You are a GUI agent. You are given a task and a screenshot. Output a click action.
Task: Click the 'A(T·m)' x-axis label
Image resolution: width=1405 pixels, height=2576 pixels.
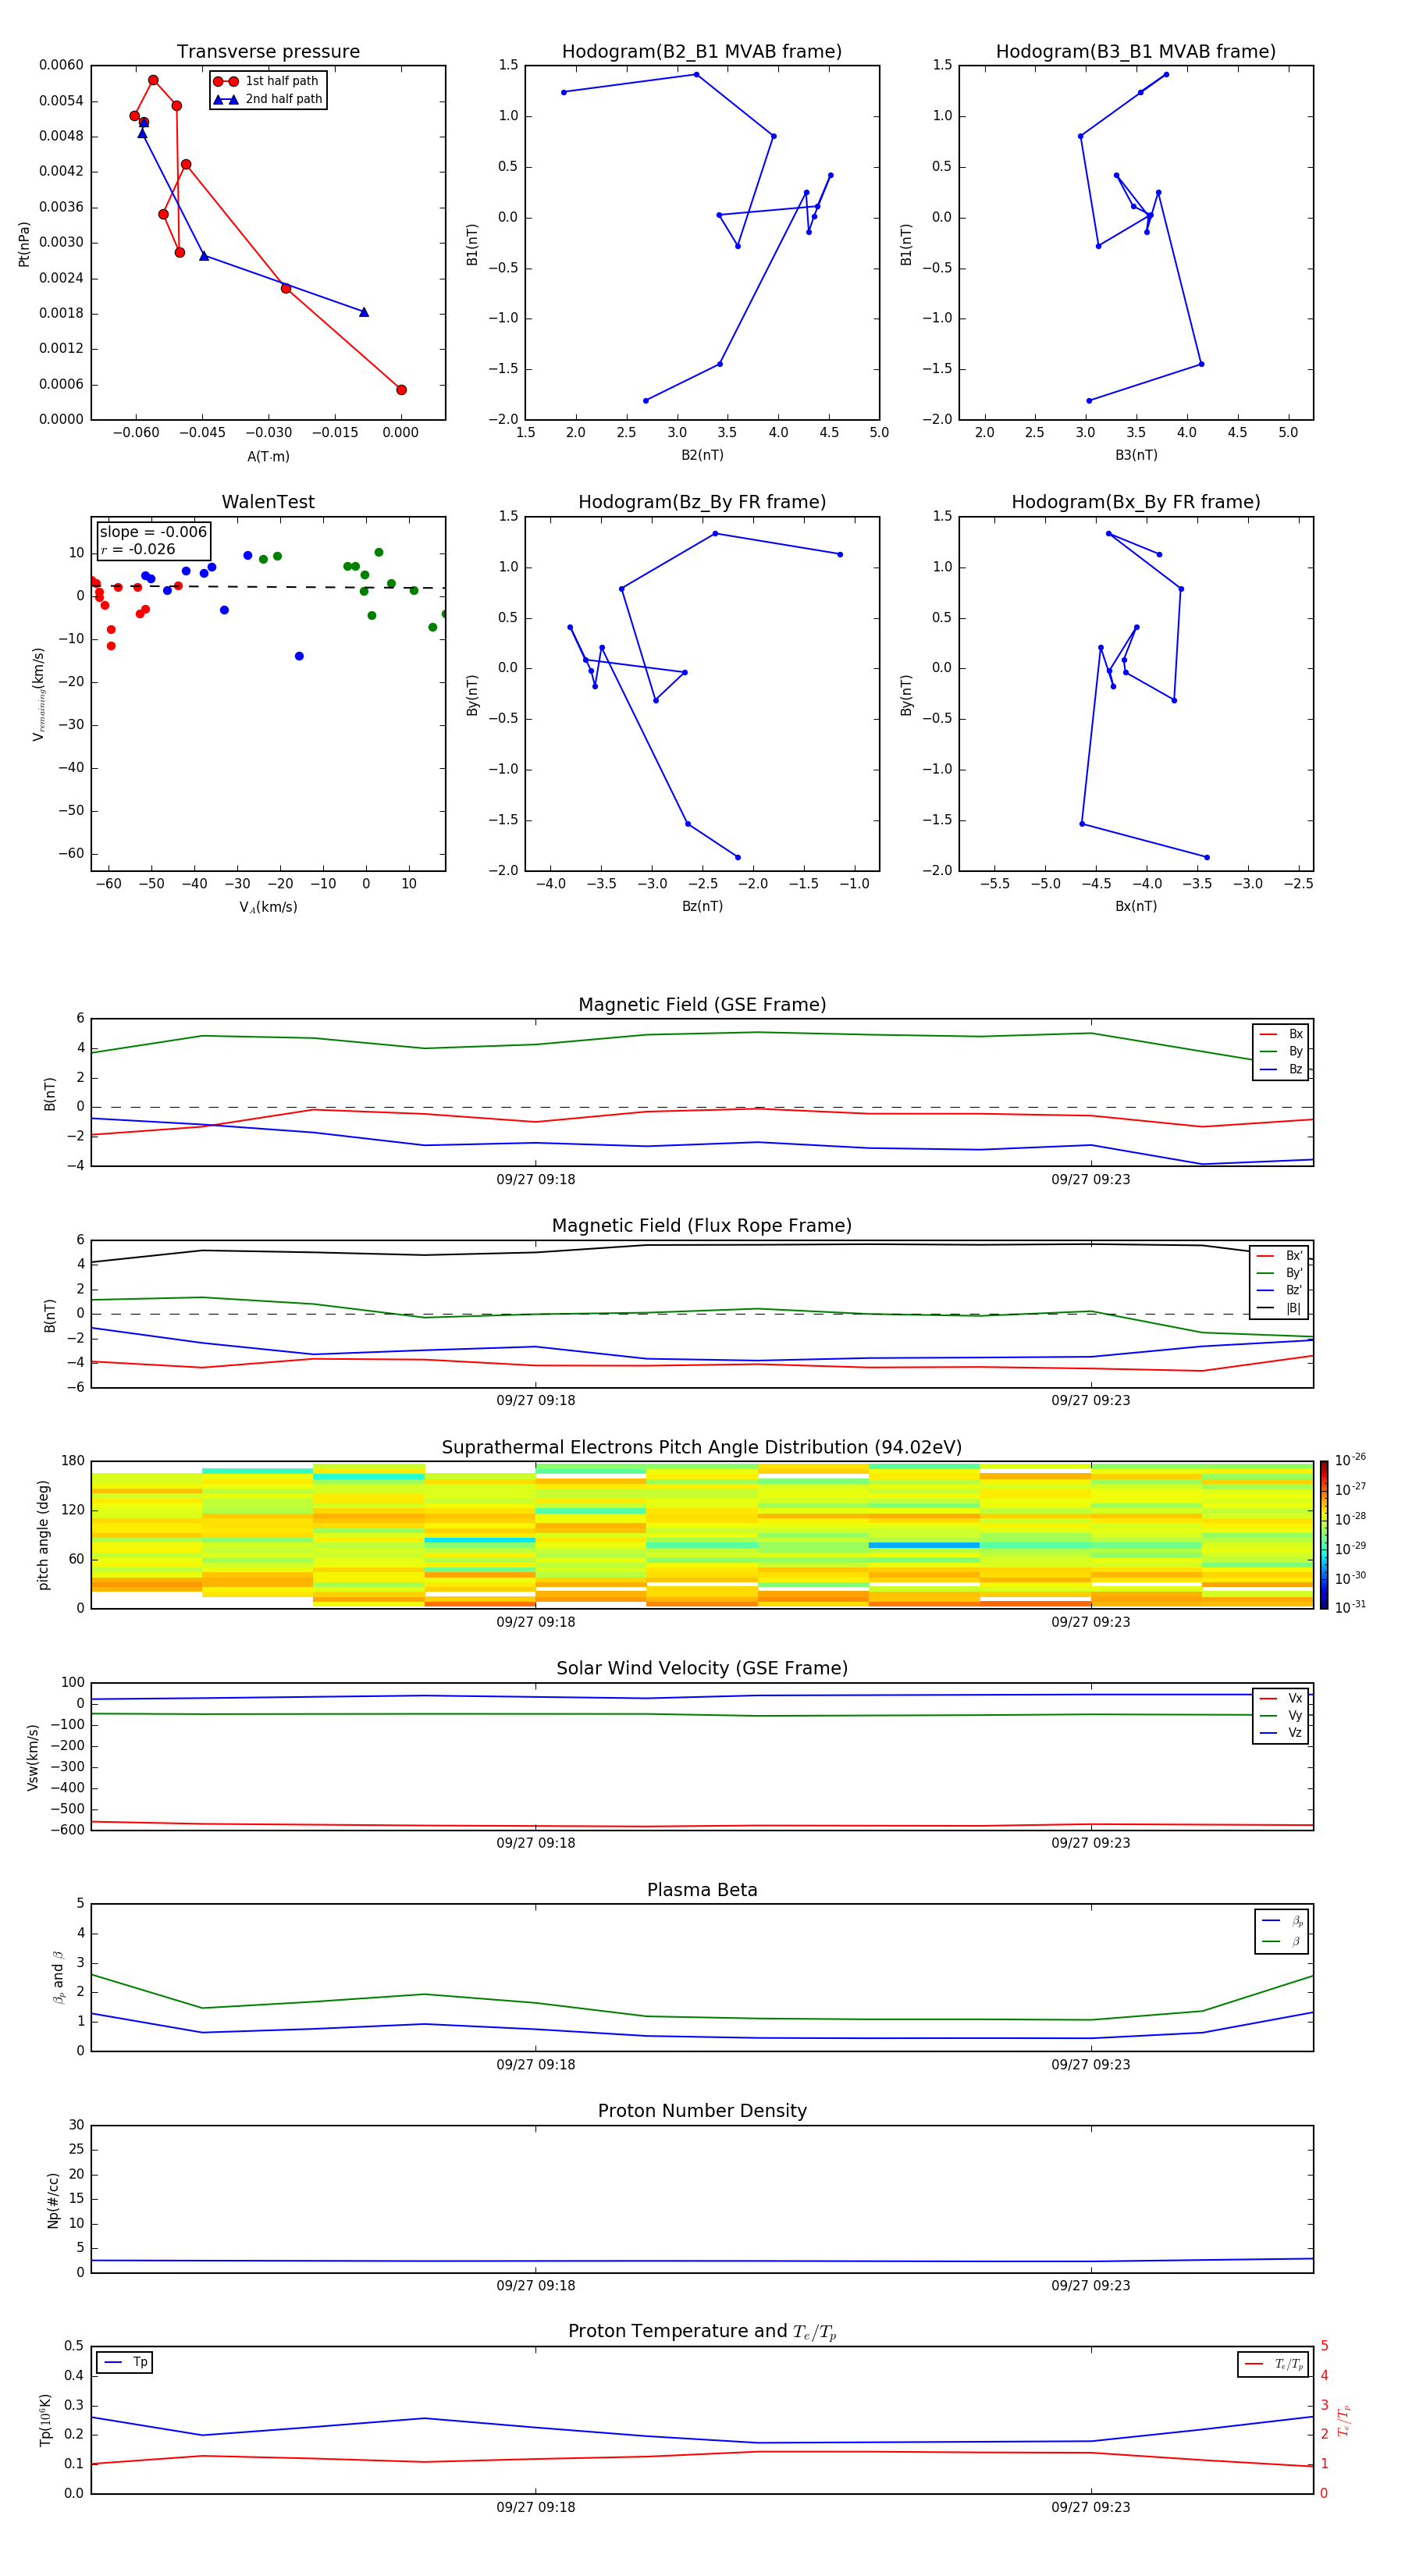click(268, 457)
